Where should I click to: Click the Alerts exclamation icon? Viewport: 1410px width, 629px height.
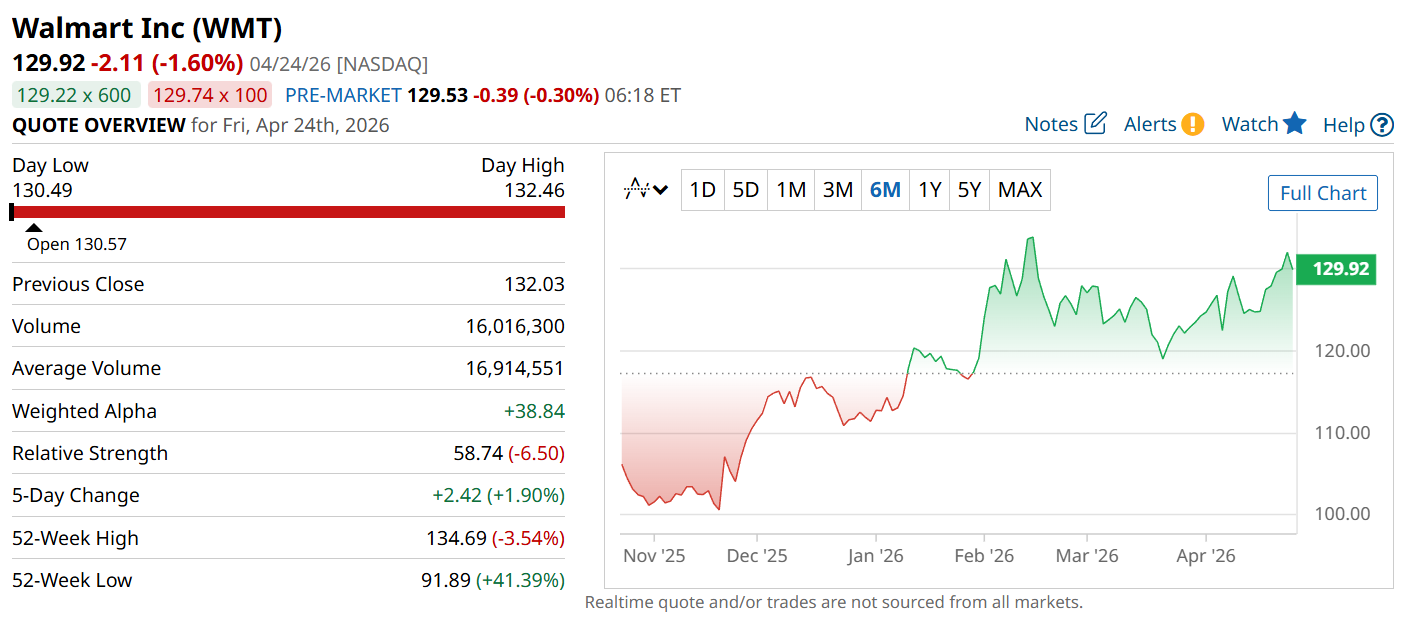(1193, 124)
